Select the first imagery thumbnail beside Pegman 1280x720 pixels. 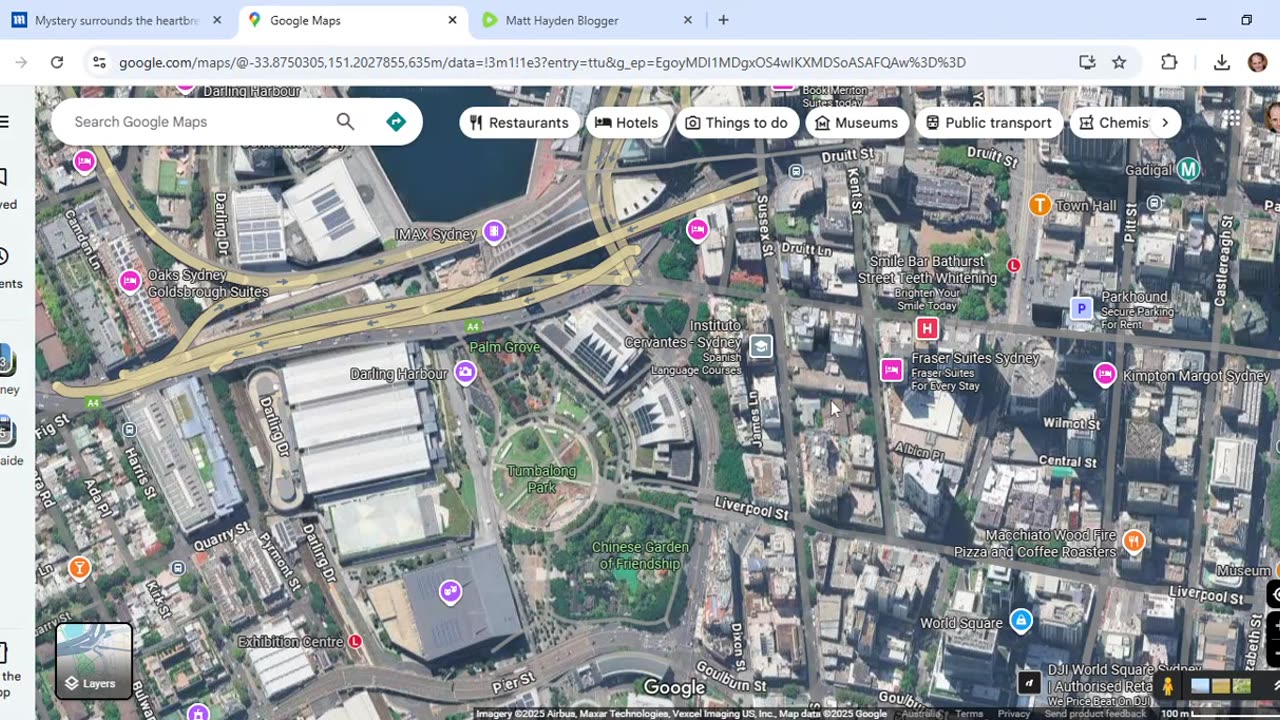pyautogui.click(x=1199, y=686)
